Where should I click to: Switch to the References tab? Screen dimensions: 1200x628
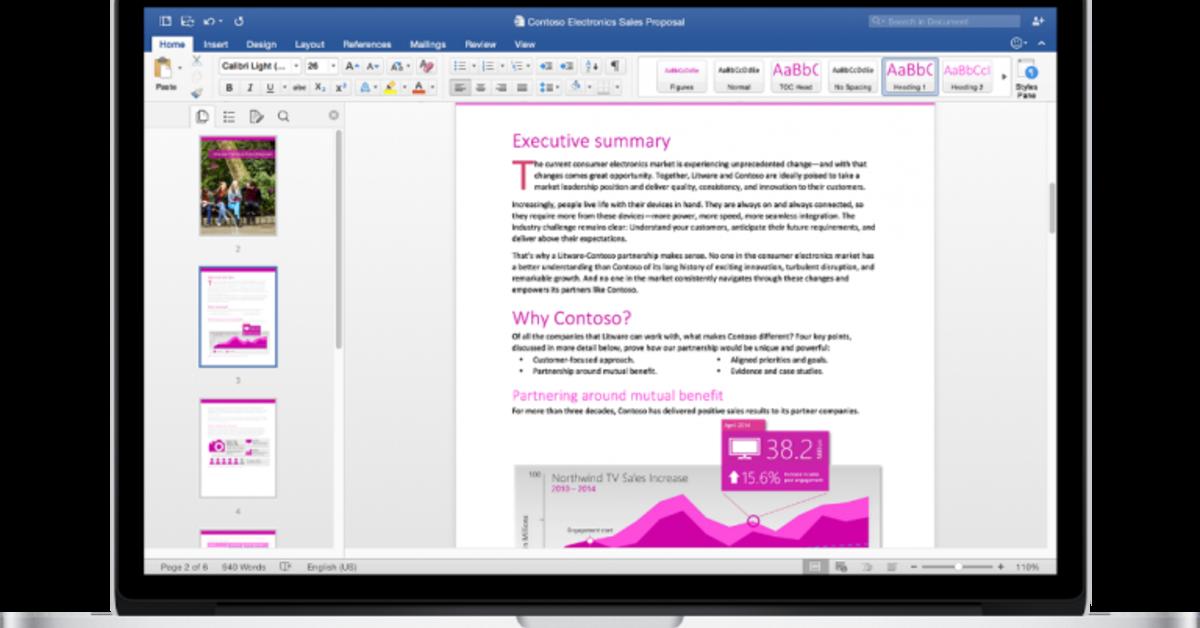point(367,44)
